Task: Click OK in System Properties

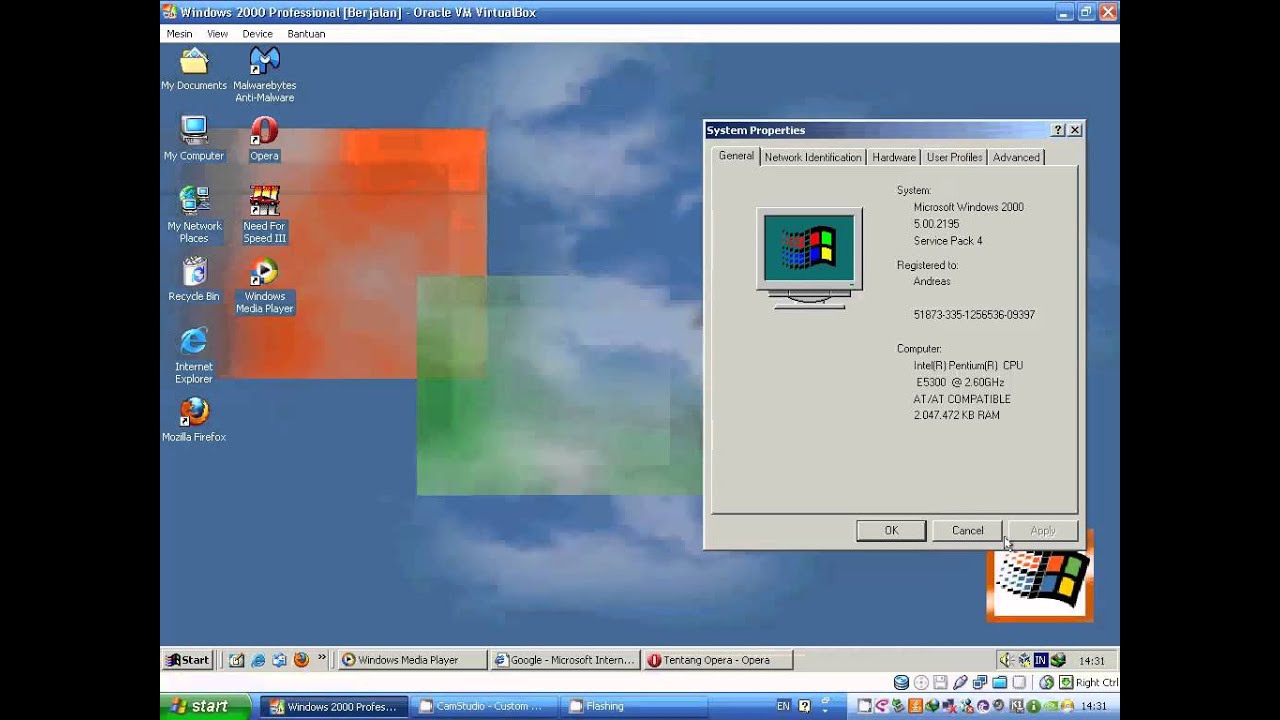Action: (891, 531)
